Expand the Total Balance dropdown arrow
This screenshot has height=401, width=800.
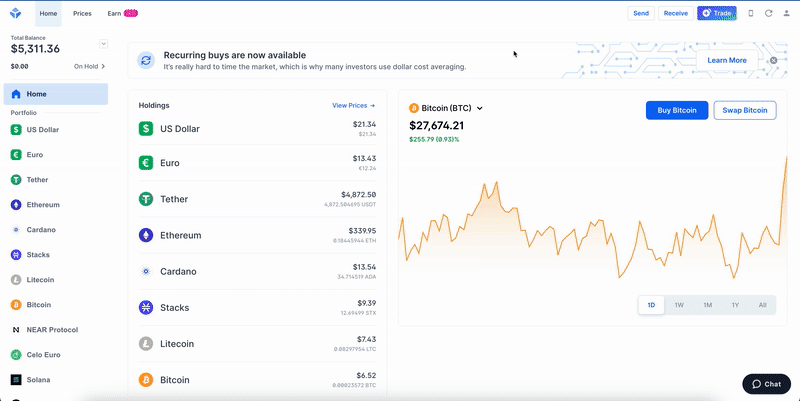pyautogui.click(x=103, y=44)
